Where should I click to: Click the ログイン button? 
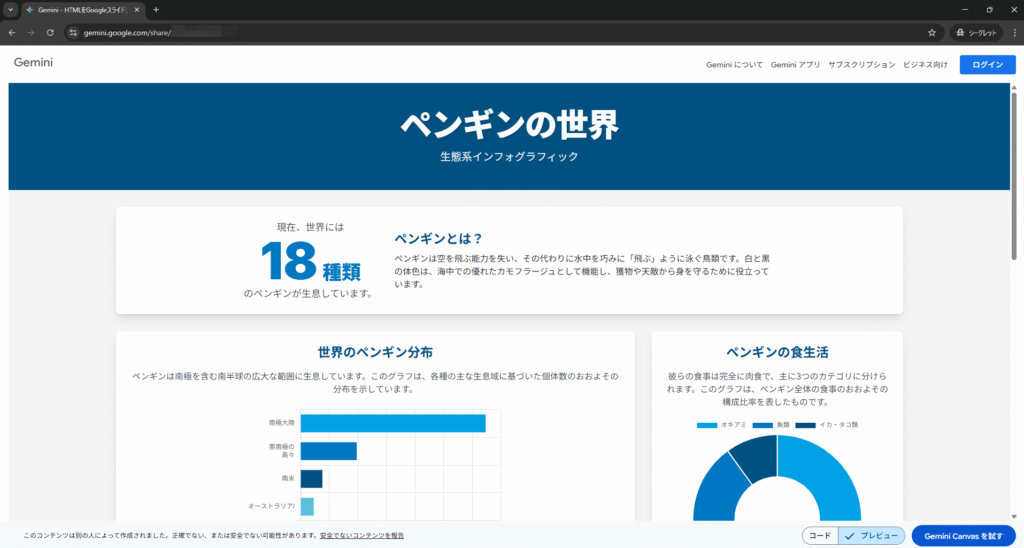point(987,64)
